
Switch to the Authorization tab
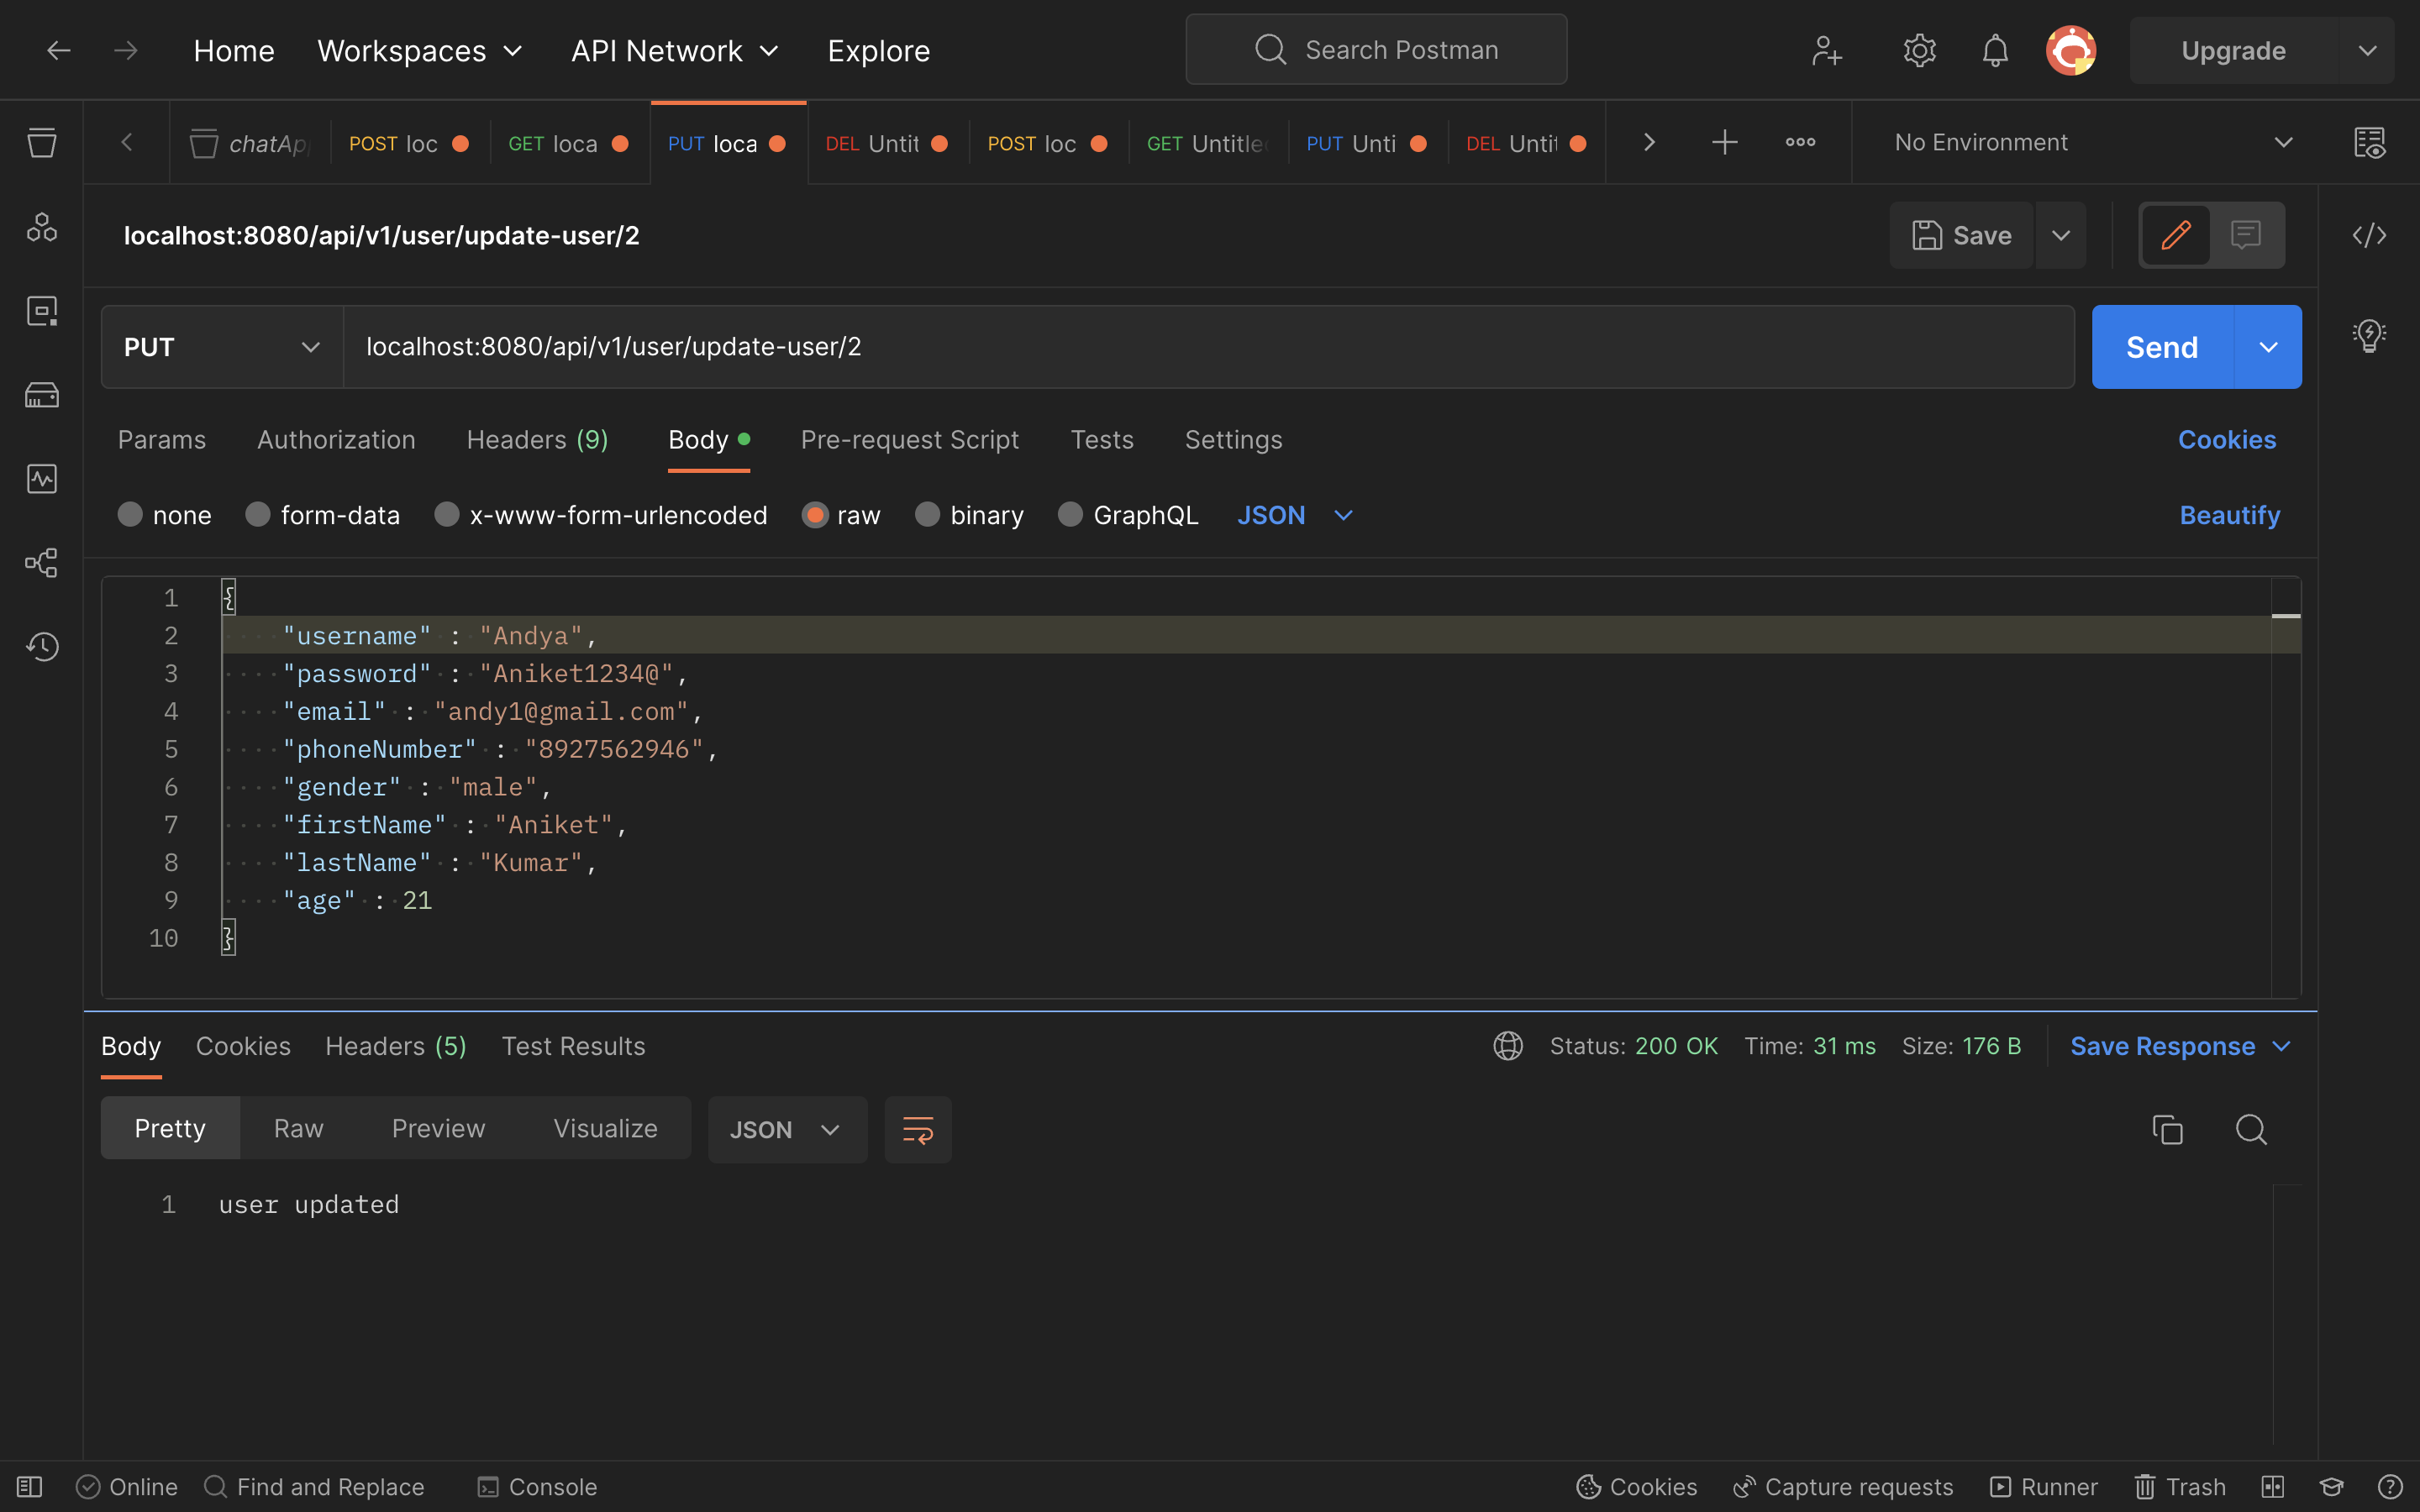336,439
